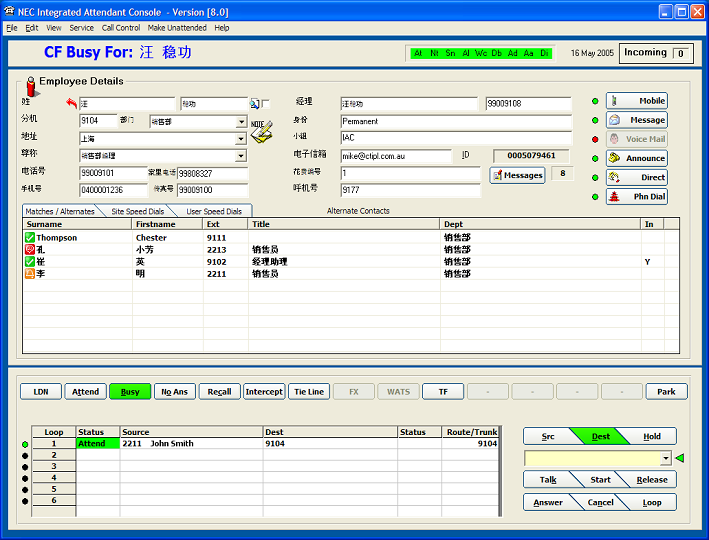Open the department dropdown

tap(241, 122)
